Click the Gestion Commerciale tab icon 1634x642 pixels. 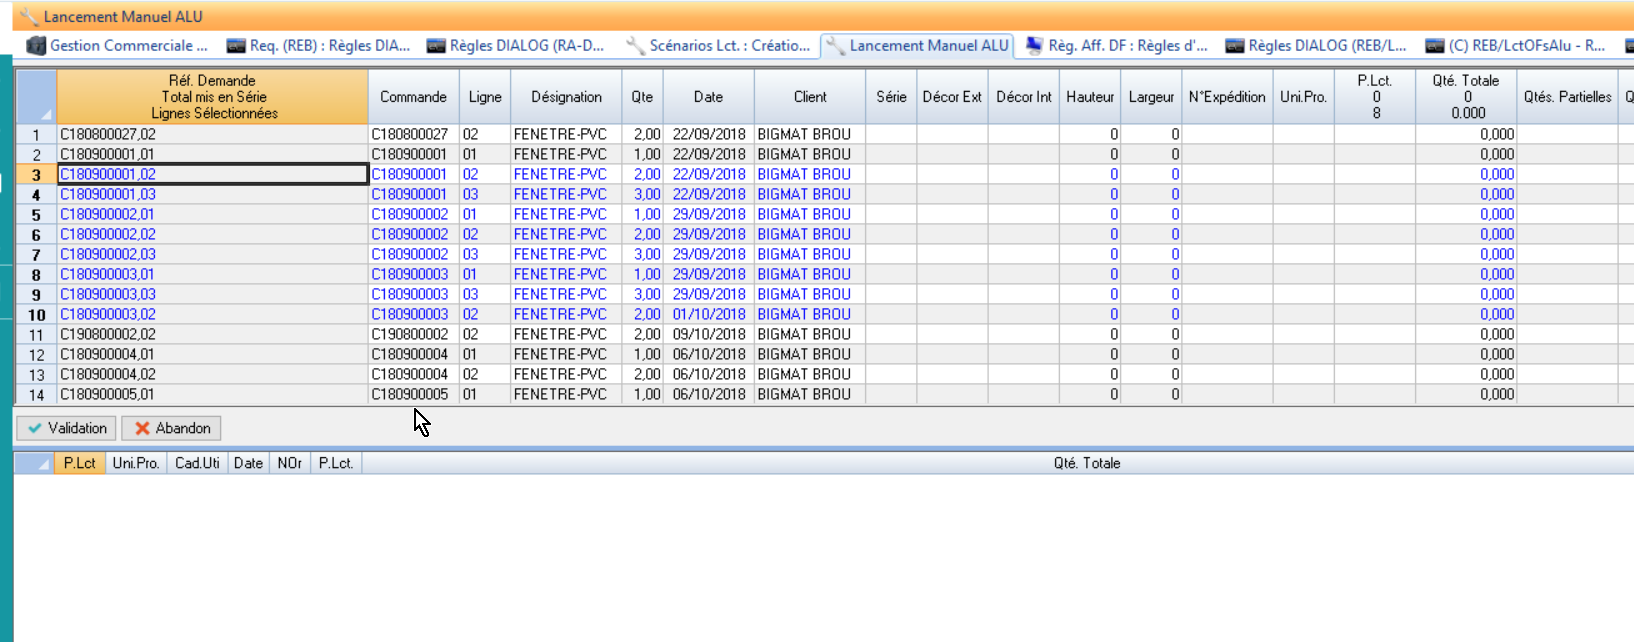(x=36, y=46)
